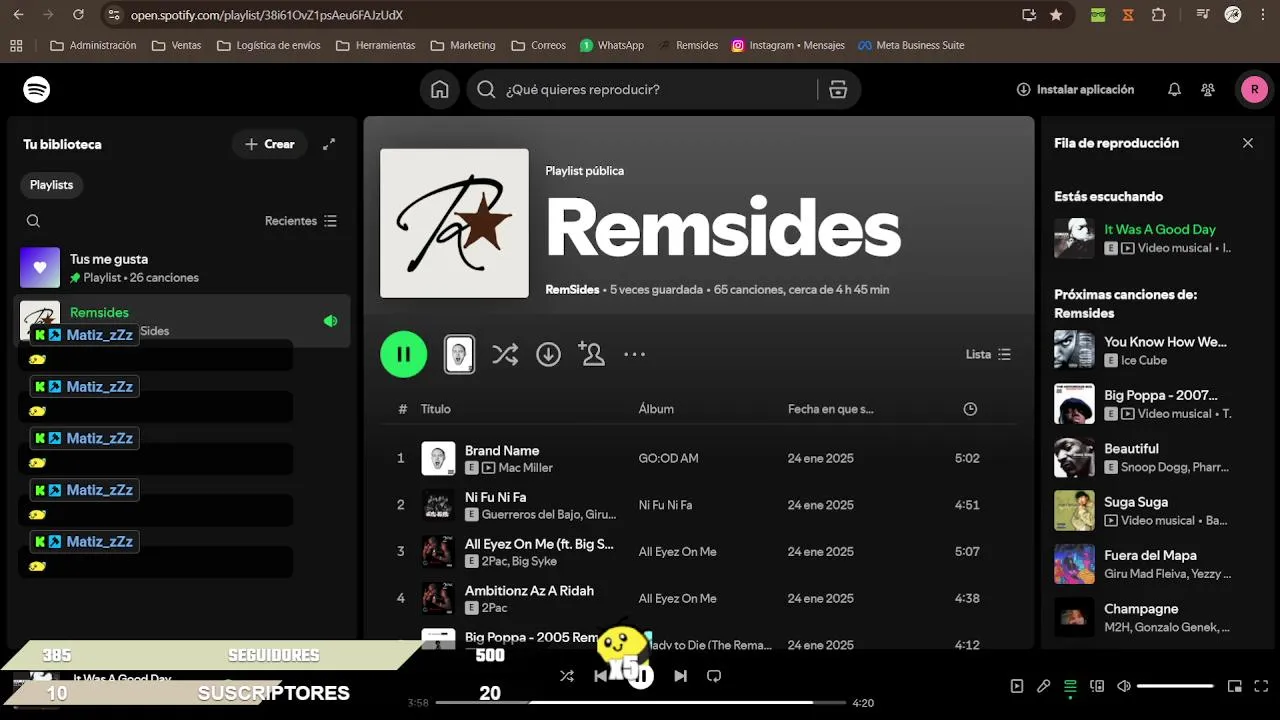The image size is (1280, 720).
Task: Toggle the Playlists filter chip
Action: tap(51, 185)
